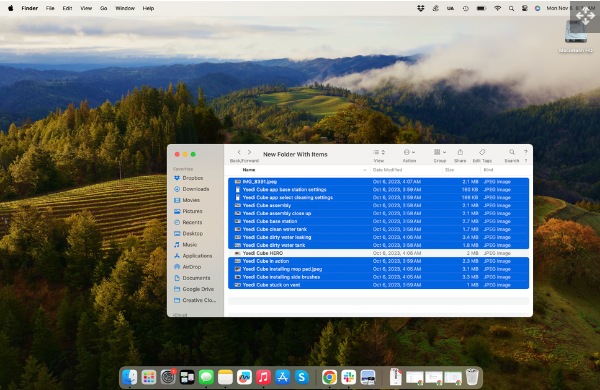Select Yeedi Cube app base station settings
Screen dimensions: 600x390
pos(378,189)
